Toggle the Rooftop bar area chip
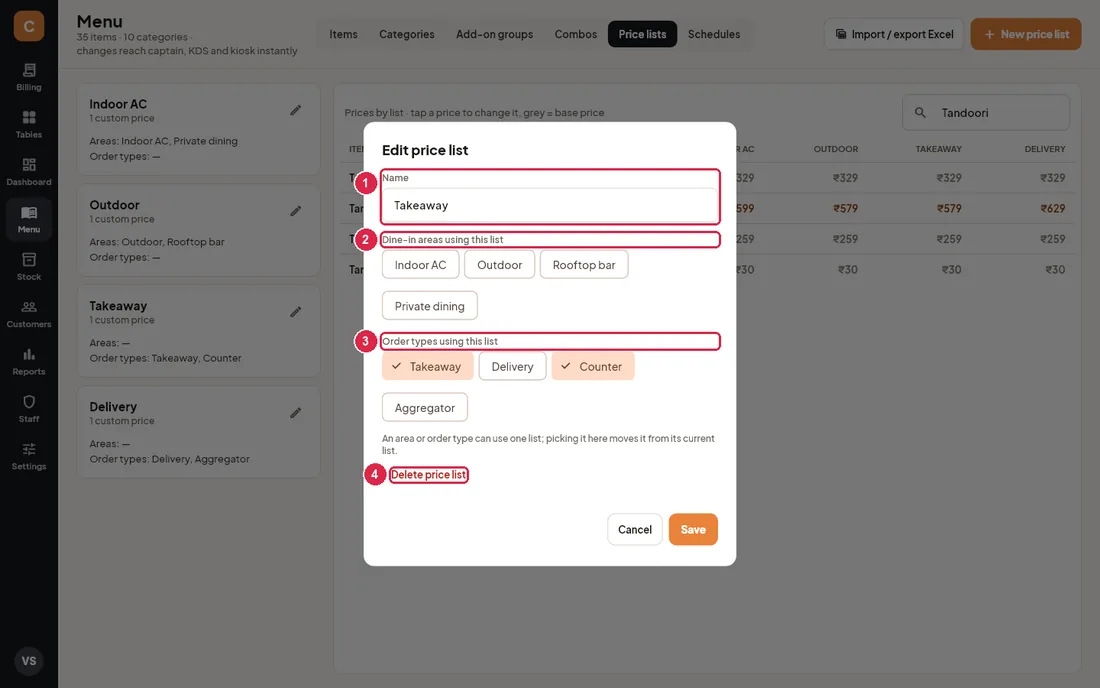Viewport: 1100px width, 688px height. coord(584,264)
